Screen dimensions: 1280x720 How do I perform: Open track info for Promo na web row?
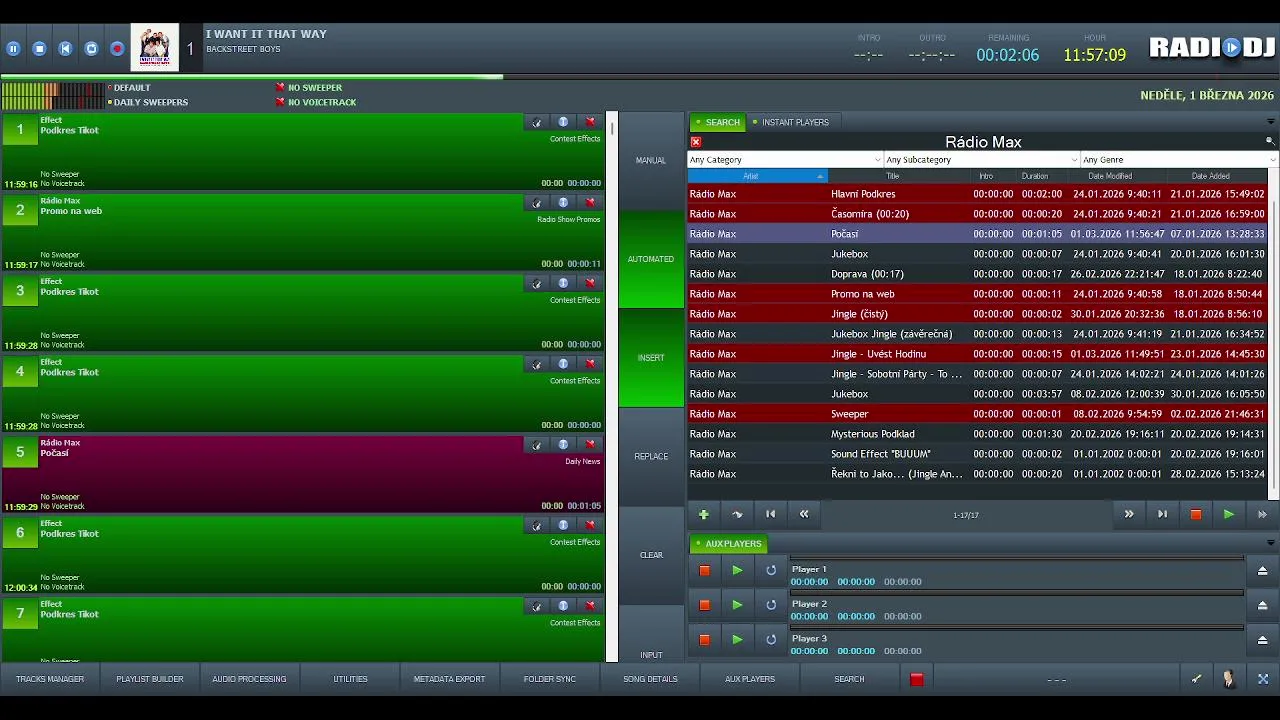[563, 203]
